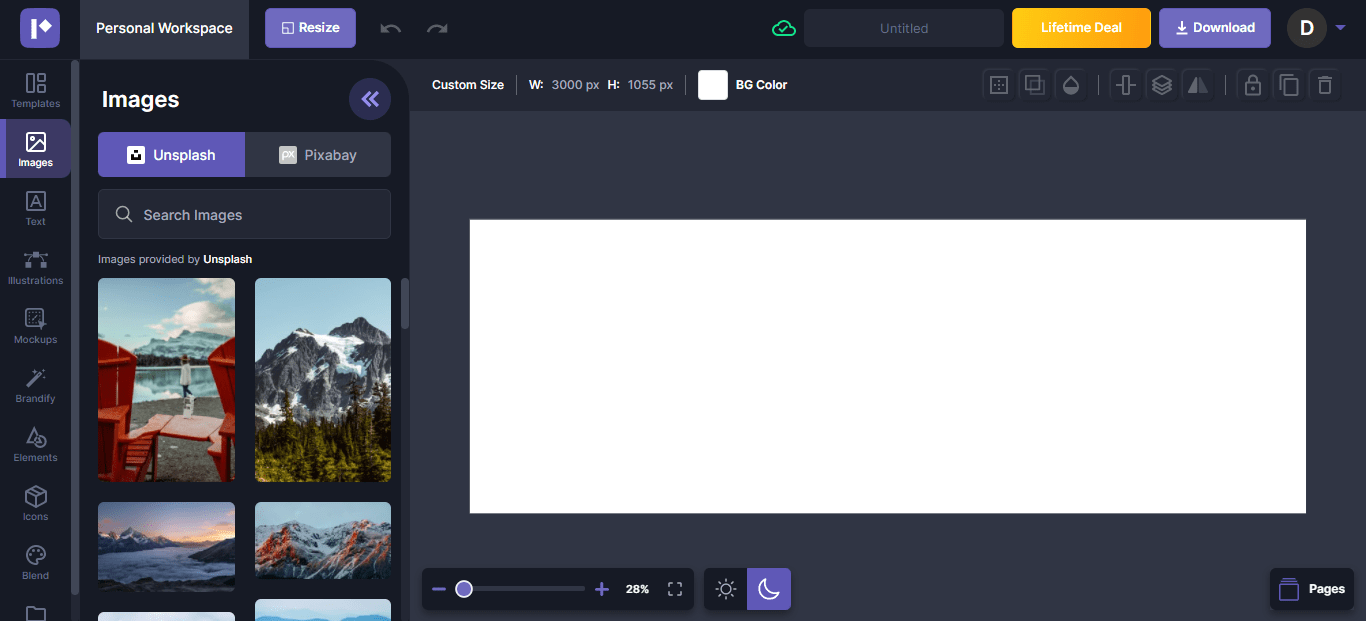Image resolution: width=1366 pixels, height=621 pixels.
Task: Switch to light mode sun toggle
Action: (726, 589)
